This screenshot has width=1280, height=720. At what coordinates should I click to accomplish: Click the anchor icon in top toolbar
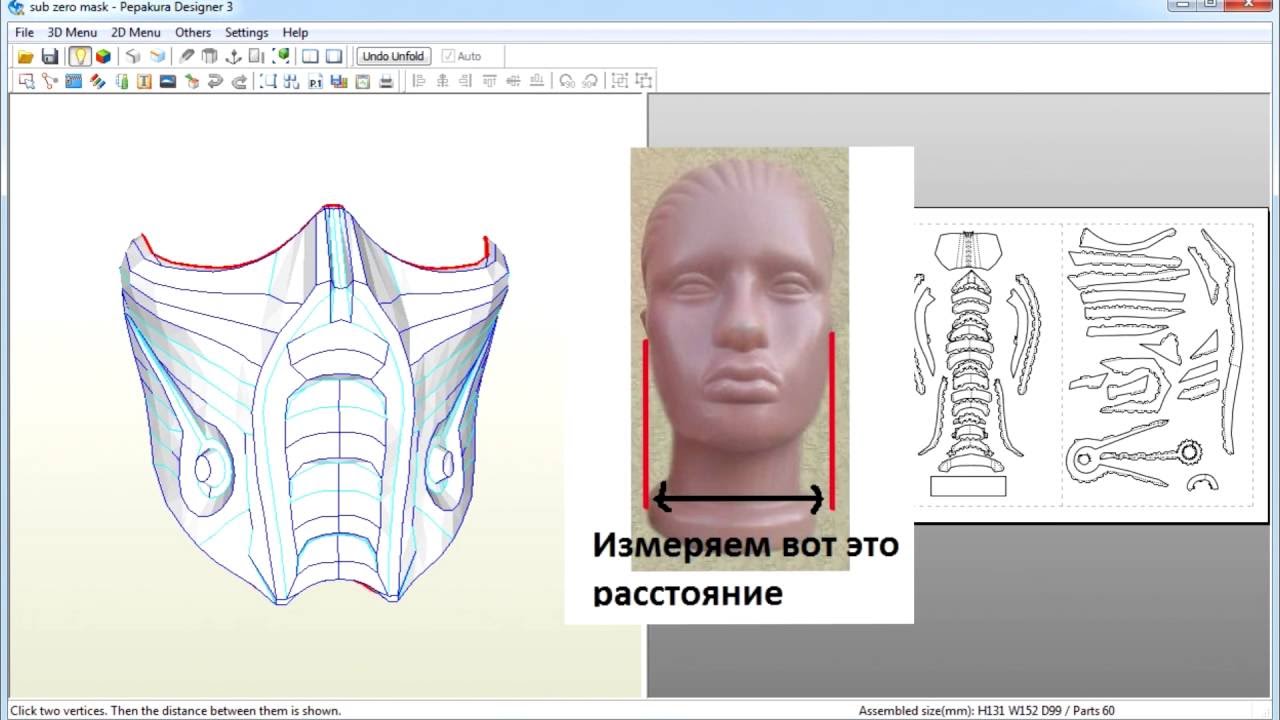tap(233, 56)
